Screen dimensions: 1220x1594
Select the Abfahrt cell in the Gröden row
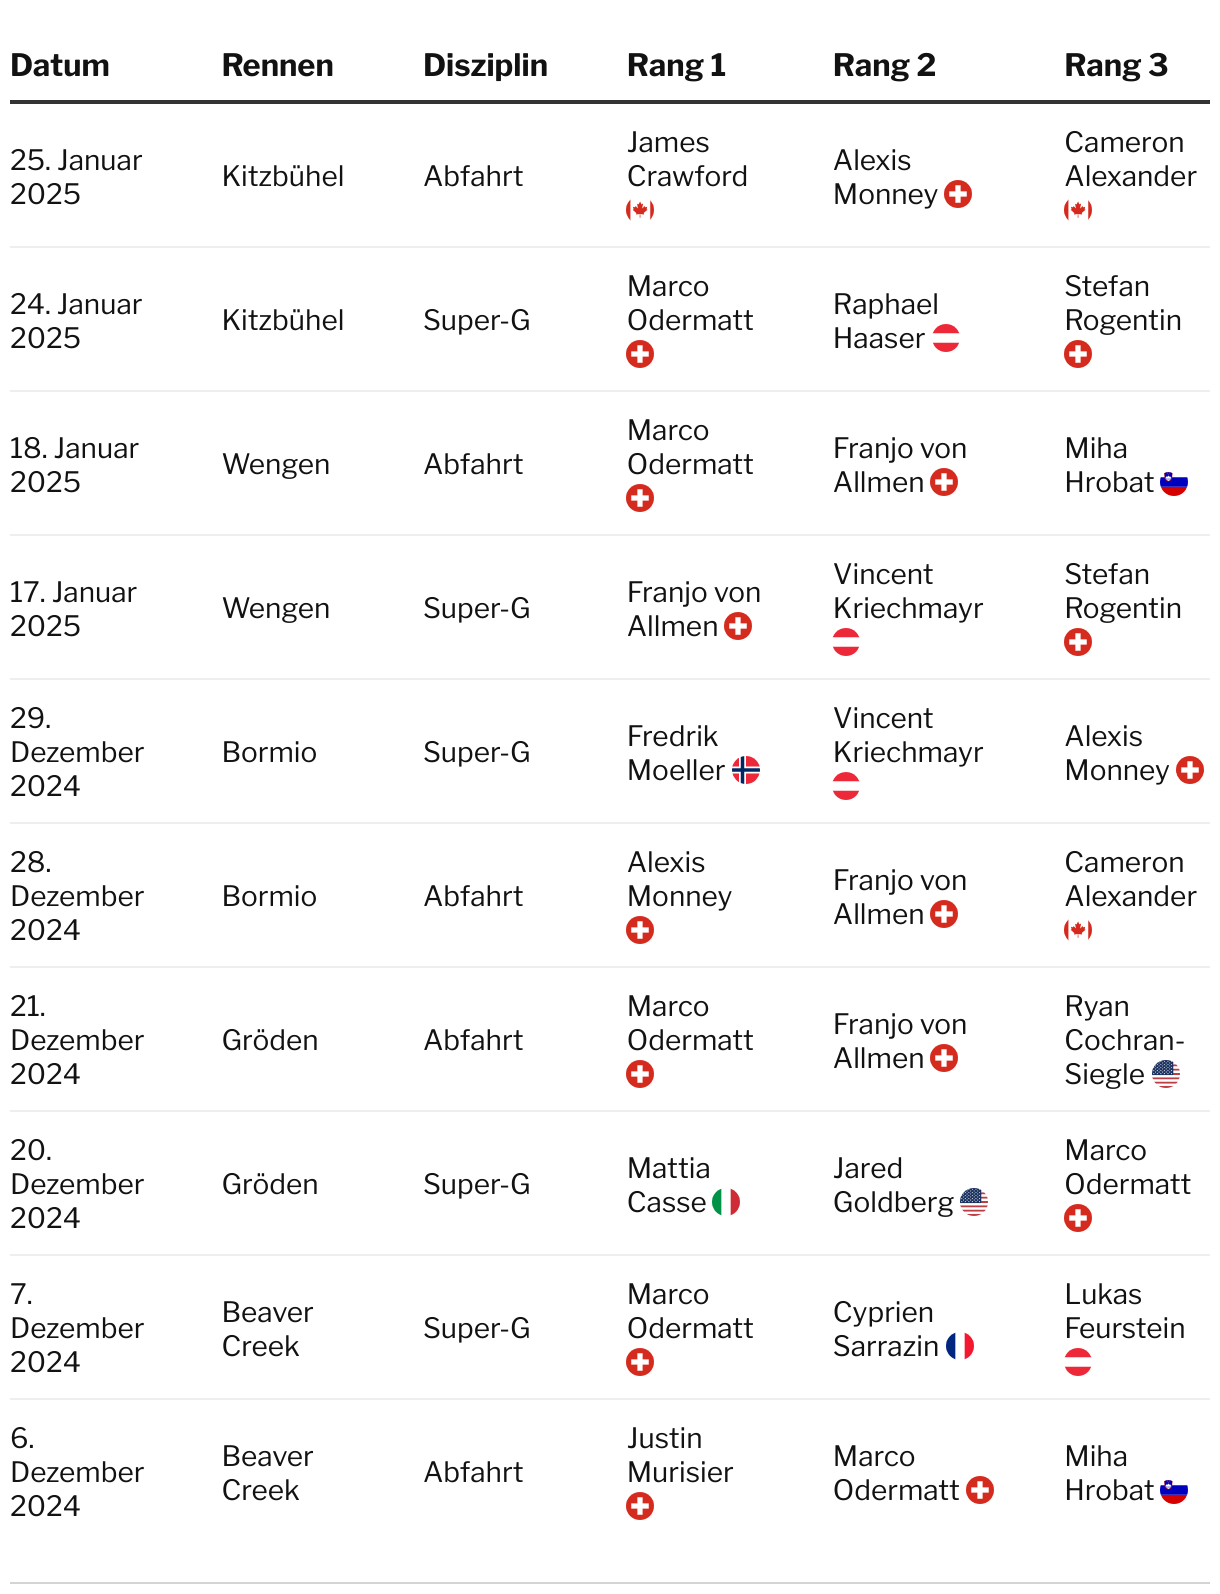tap(473, 1040)
